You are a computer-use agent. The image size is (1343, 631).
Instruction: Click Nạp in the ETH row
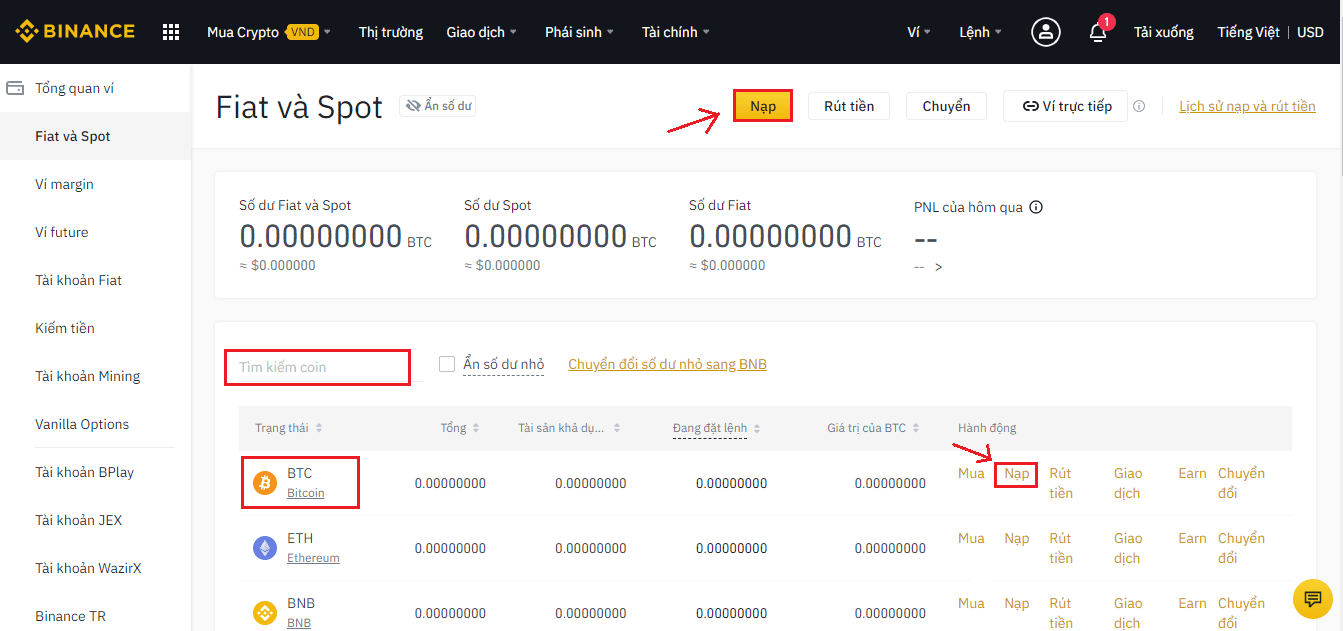[x=1017, y=539]
